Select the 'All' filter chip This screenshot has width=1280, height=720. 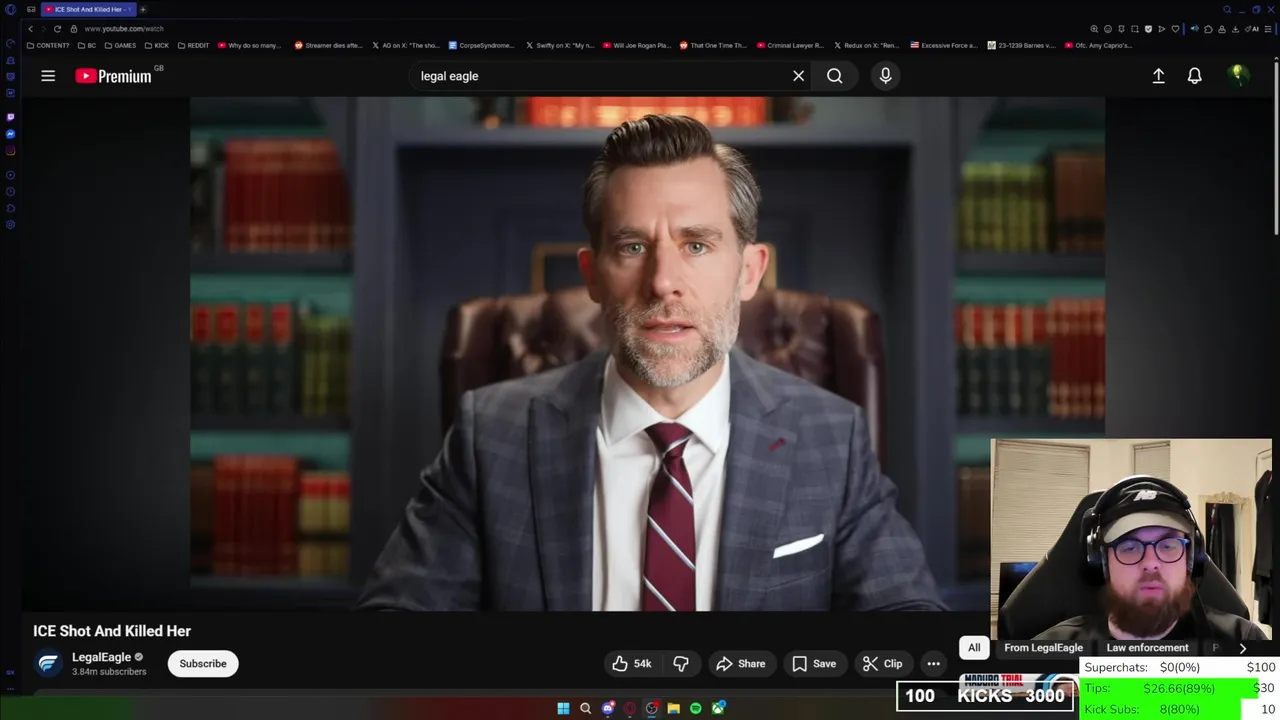point(974,647)
